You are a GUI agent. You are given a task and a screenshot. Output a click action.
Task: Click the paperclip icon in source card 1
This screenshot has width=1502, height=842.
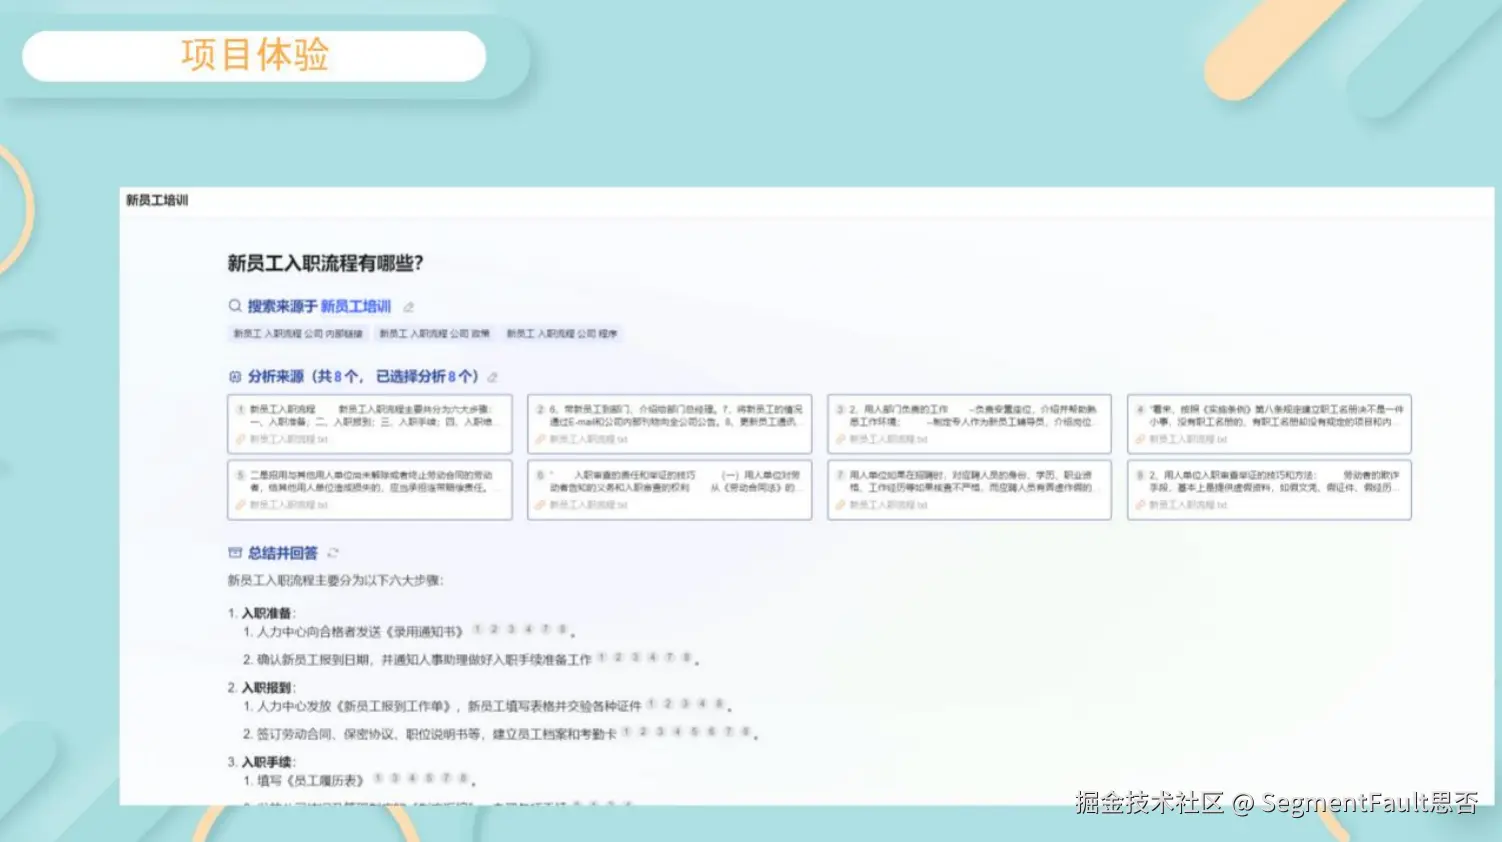[x=239, y=439]
